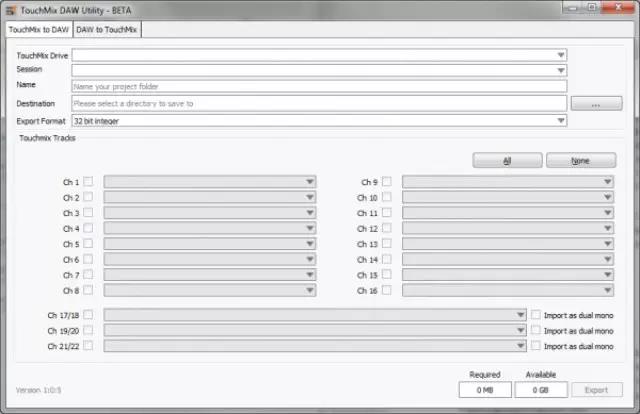
Task: Check the Ch 16 checkbox
Action: [x=387, y=290]
